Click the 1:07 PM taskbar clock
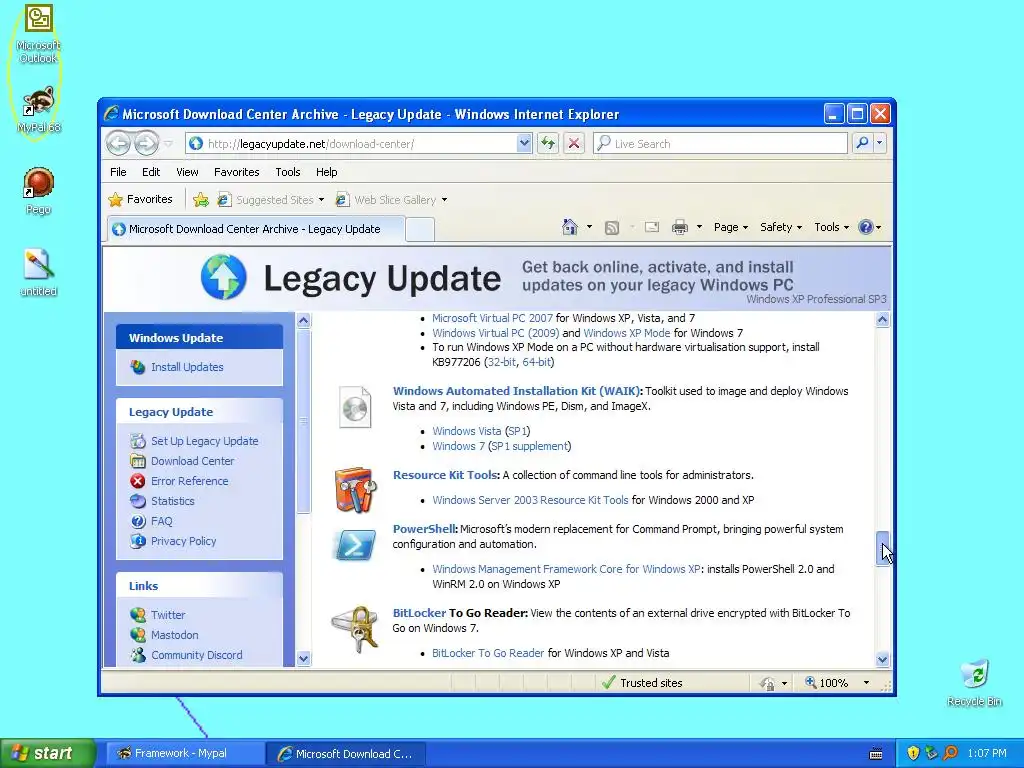 click(x=987, y=753)
